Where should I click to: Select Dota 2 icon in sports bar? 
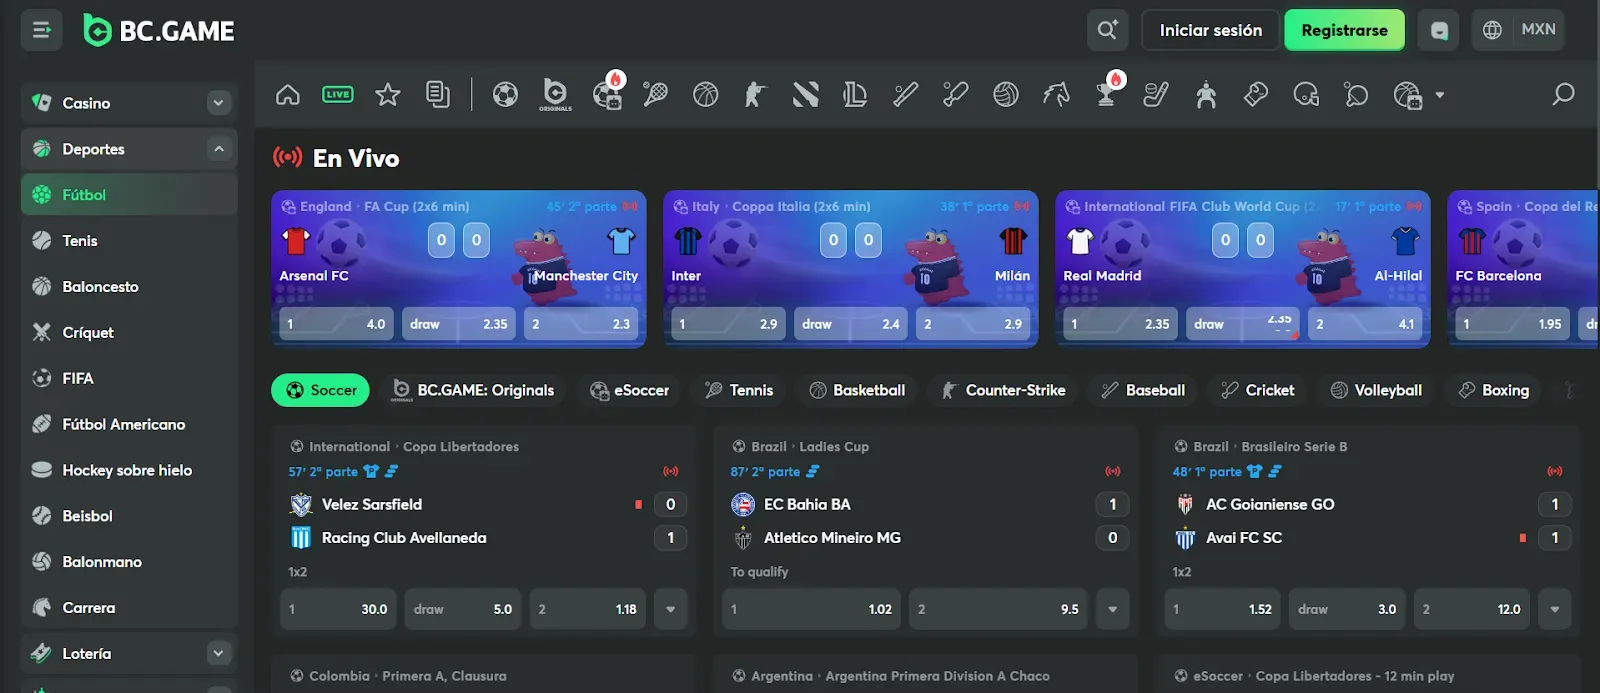click(x=806, y=95)
